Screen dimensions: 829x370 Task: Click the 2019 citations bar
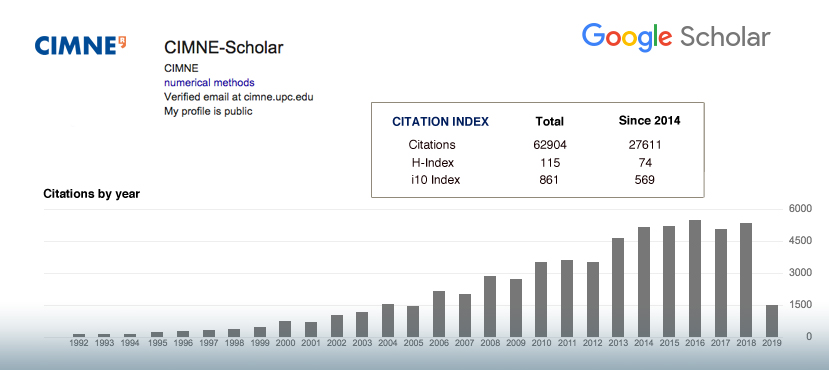[x=771, y=321]
